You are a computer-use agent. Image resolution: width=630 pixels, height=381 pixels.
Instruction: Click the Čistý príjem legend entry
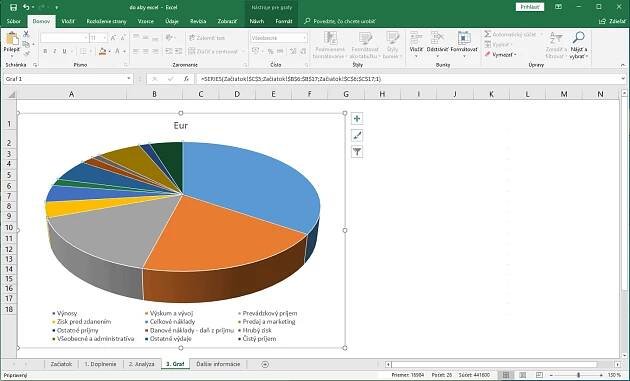coord(257,339)
